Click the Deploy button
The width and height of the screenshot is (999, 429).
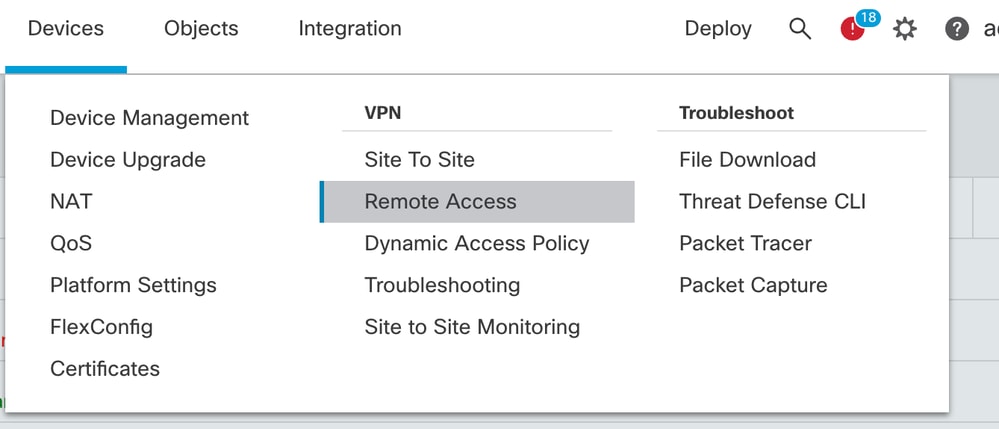click(718, 29)
